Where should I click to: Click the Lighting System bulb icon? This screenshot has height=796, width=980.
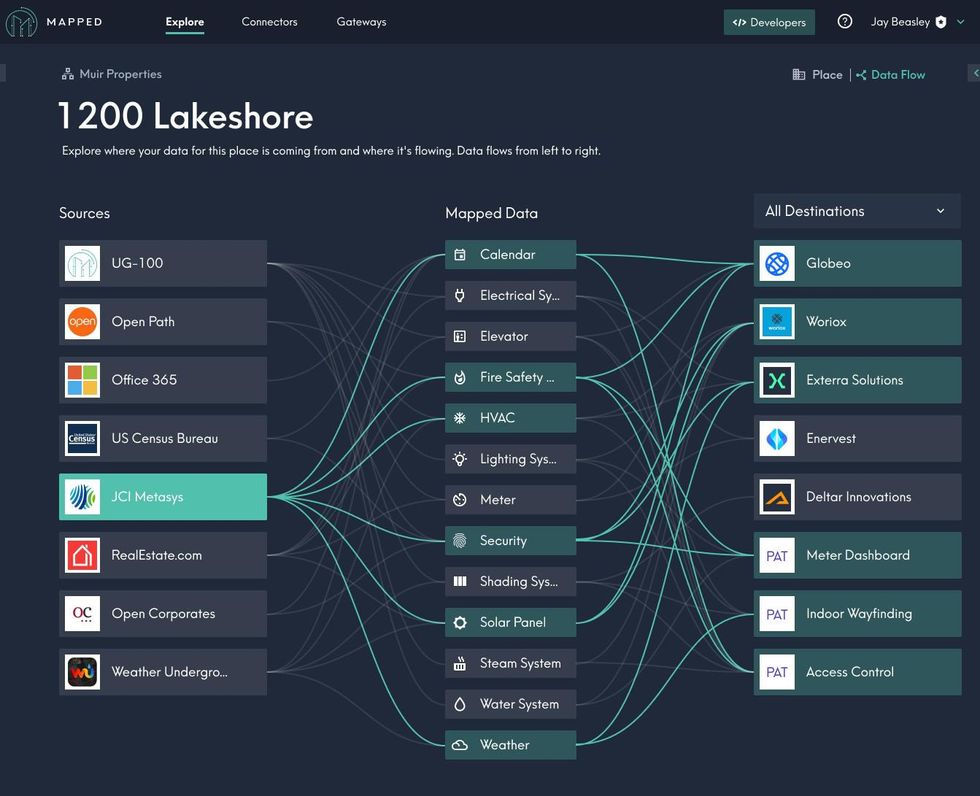[x=460, y=459]
